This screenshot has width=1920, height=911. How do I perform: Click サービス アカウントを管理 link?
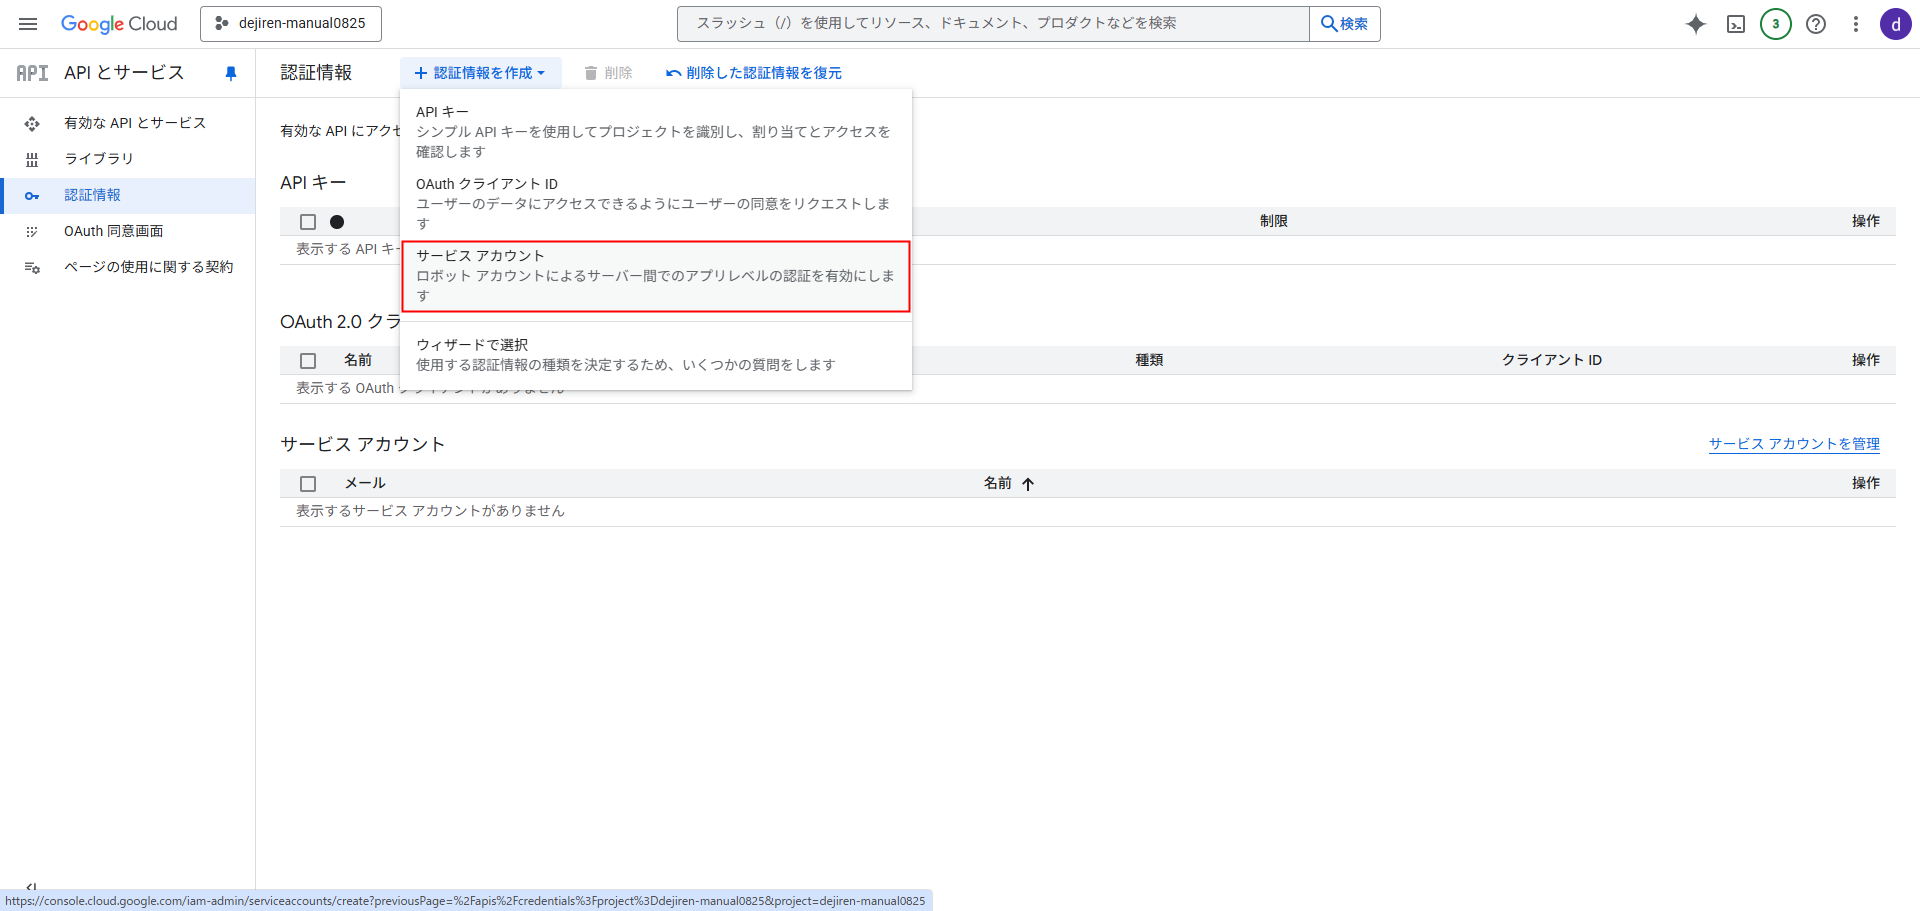pyautogui.click(x=1794, y=444)
